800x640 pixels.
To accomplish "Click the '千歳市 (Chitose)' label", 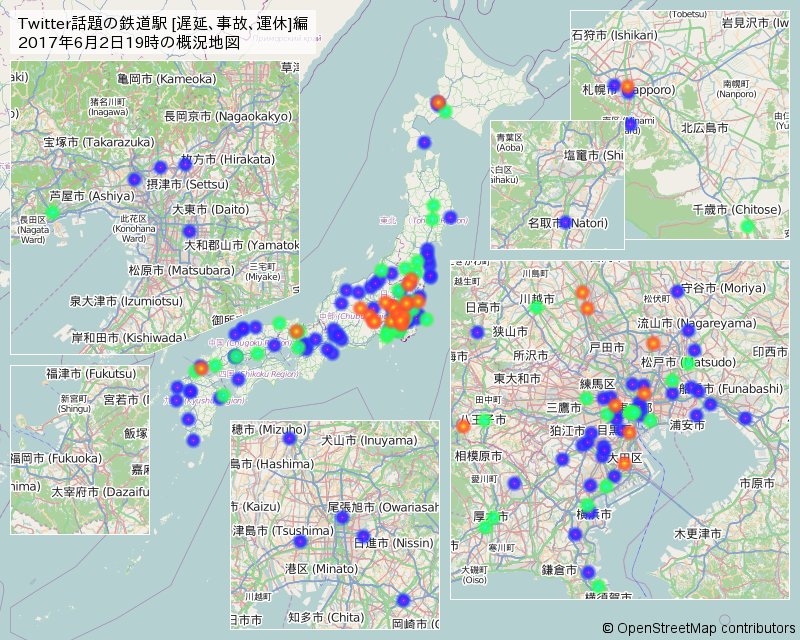I will (x=737, y=209).
